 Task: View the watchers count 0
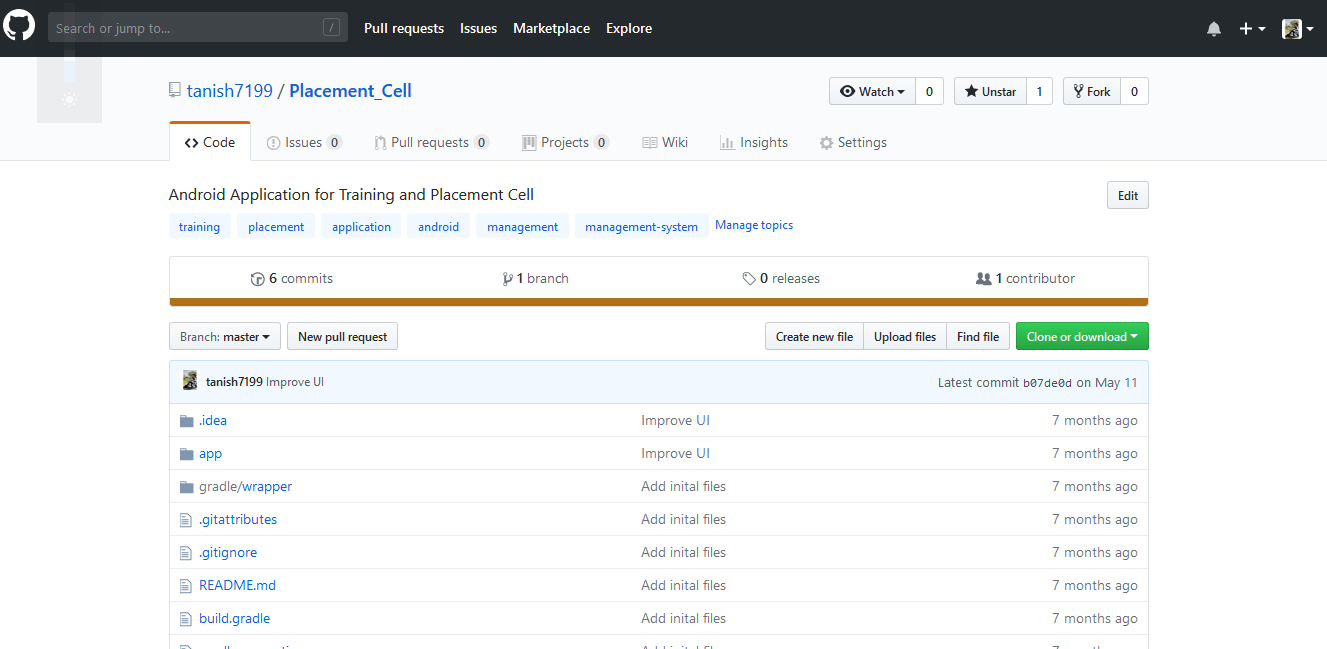pos(929,91)
